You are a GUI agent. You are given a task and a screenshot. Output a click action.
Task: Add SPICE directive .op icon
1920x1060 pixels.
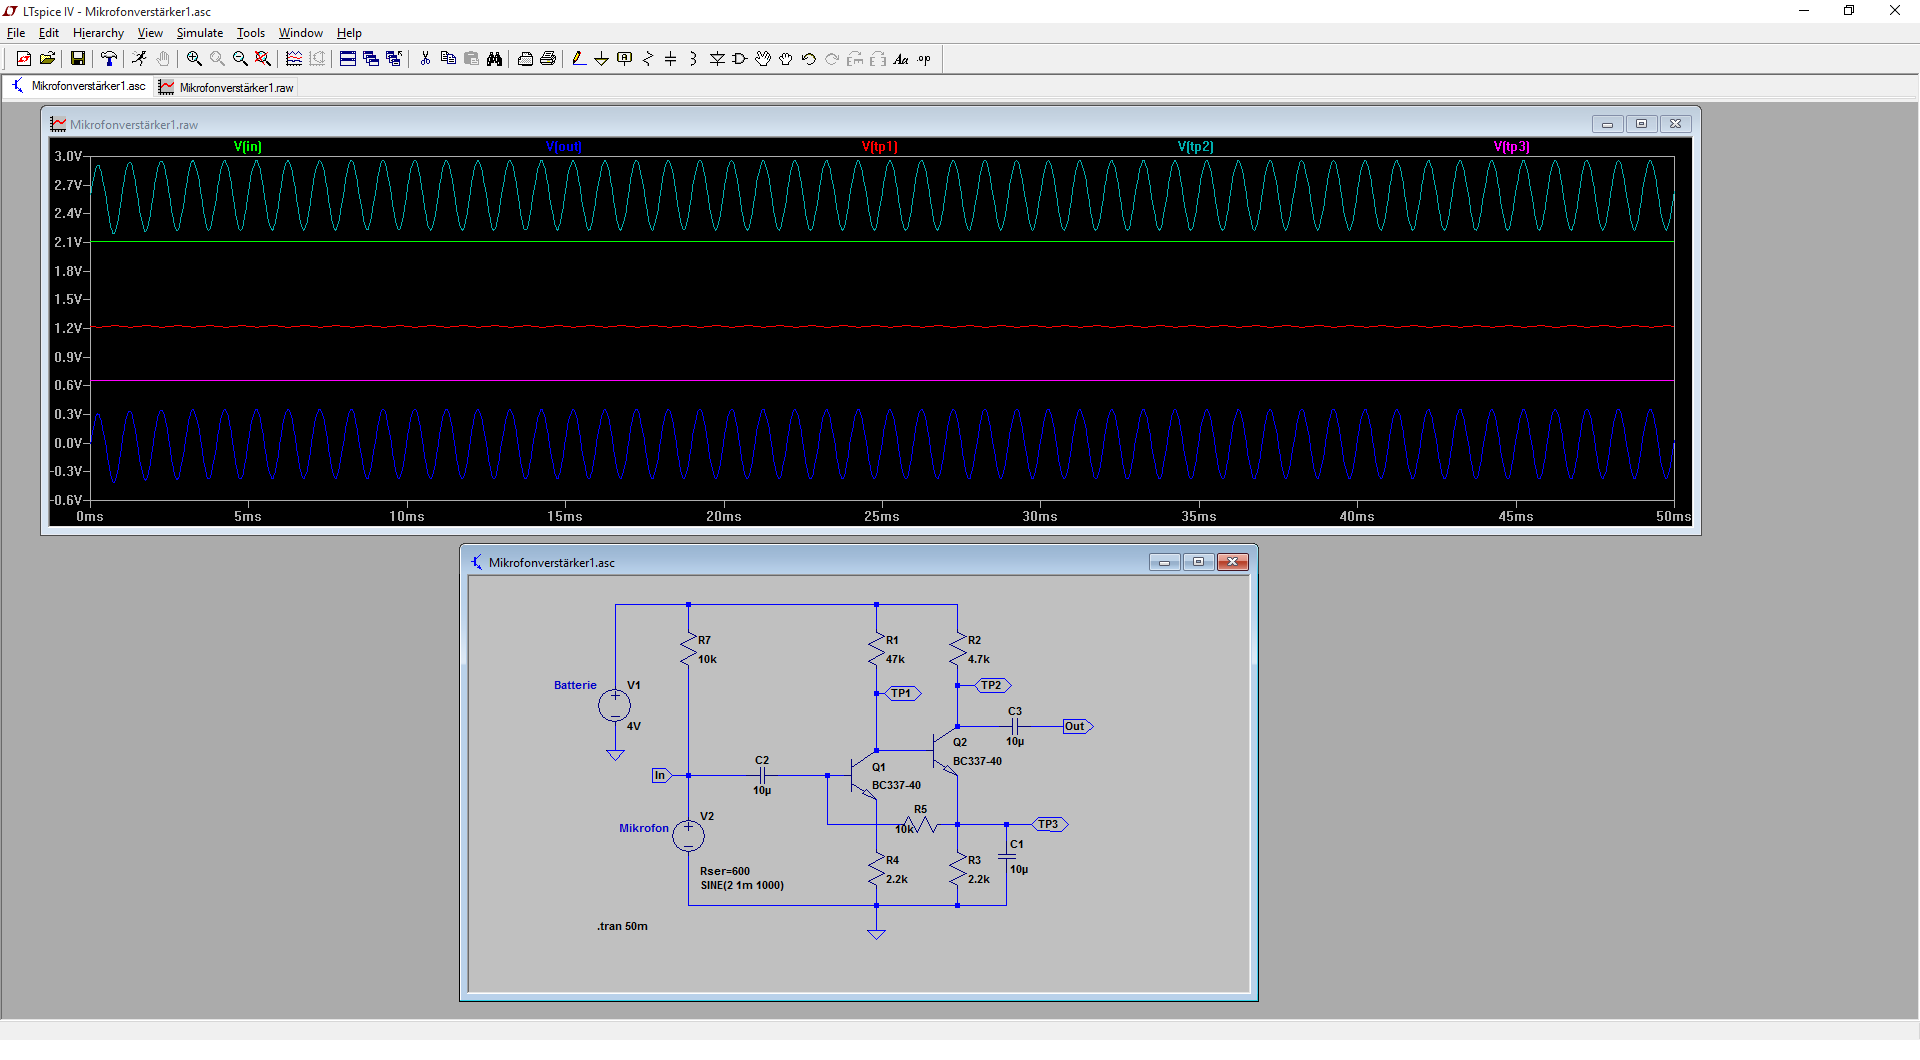pos(924,59)
